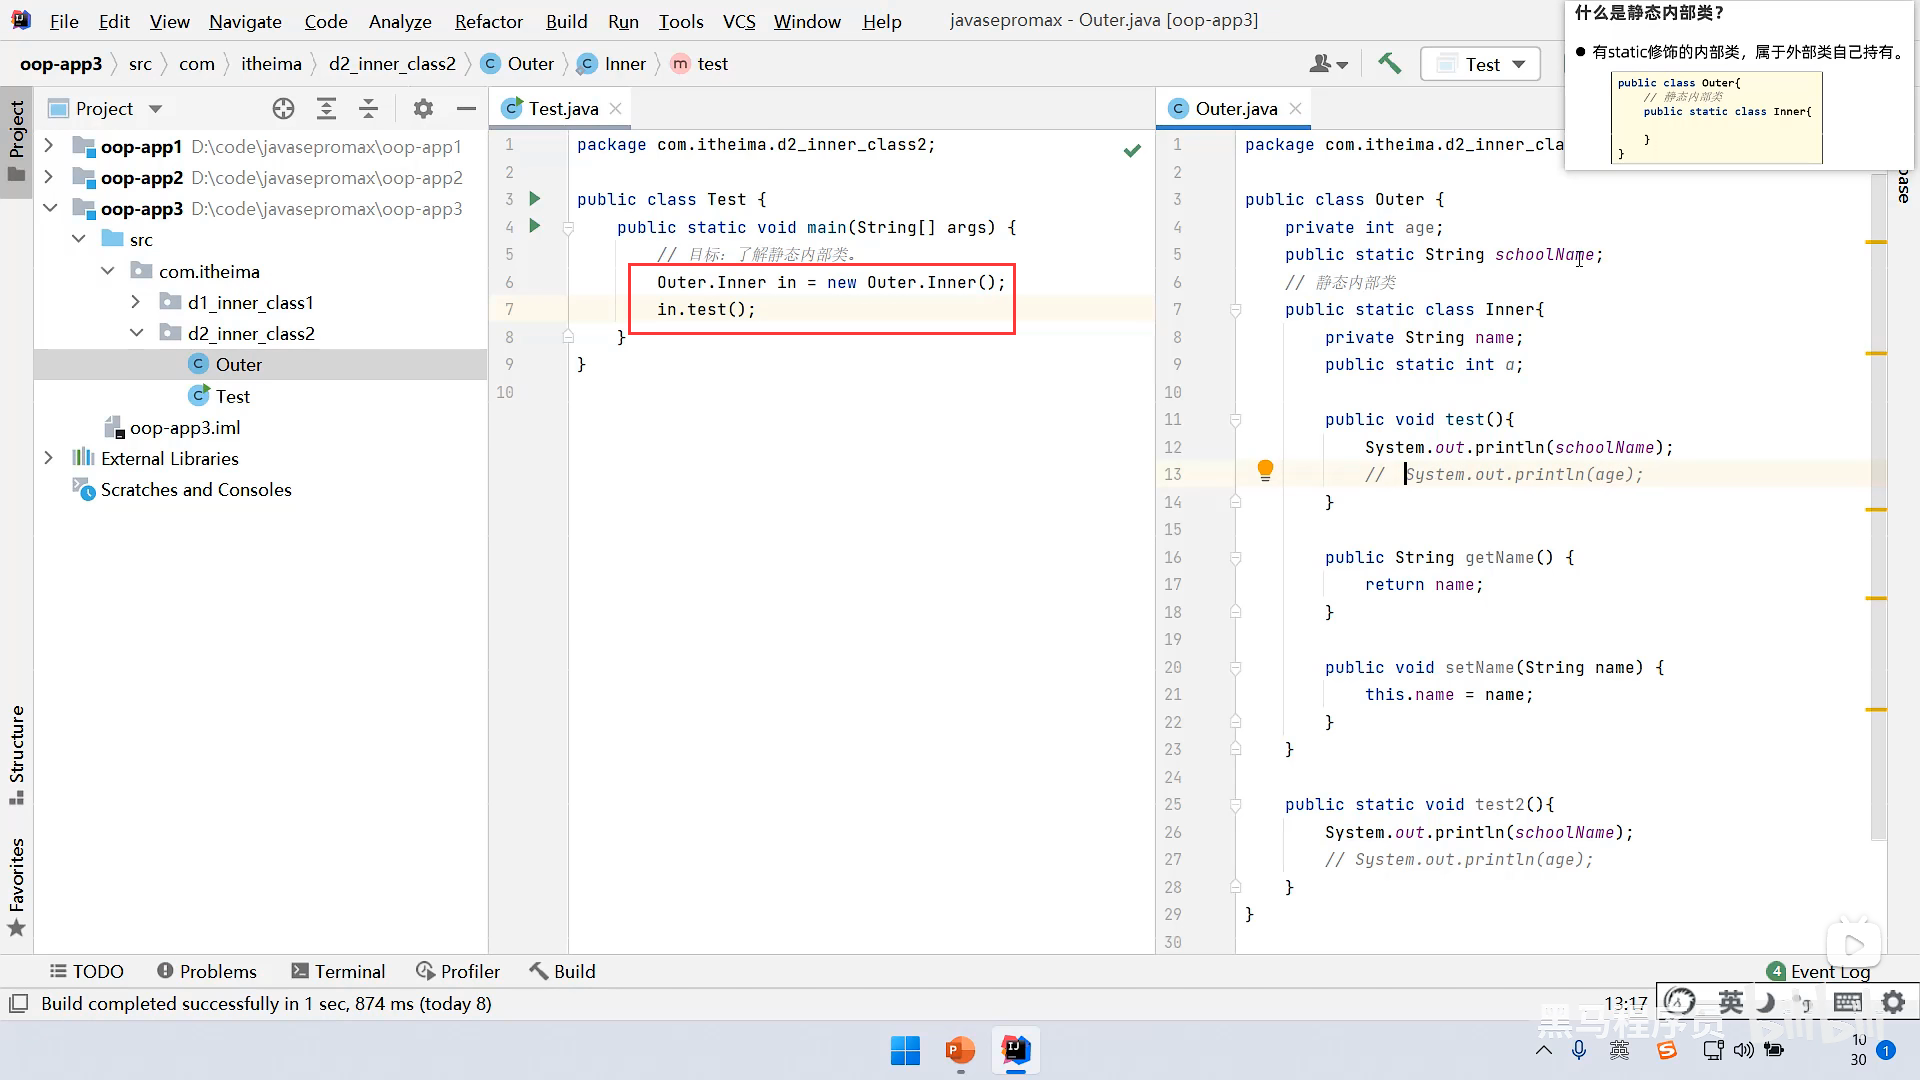Click the Expand All icon in Project panel
1920x1080 pixels.
(326, 109)
